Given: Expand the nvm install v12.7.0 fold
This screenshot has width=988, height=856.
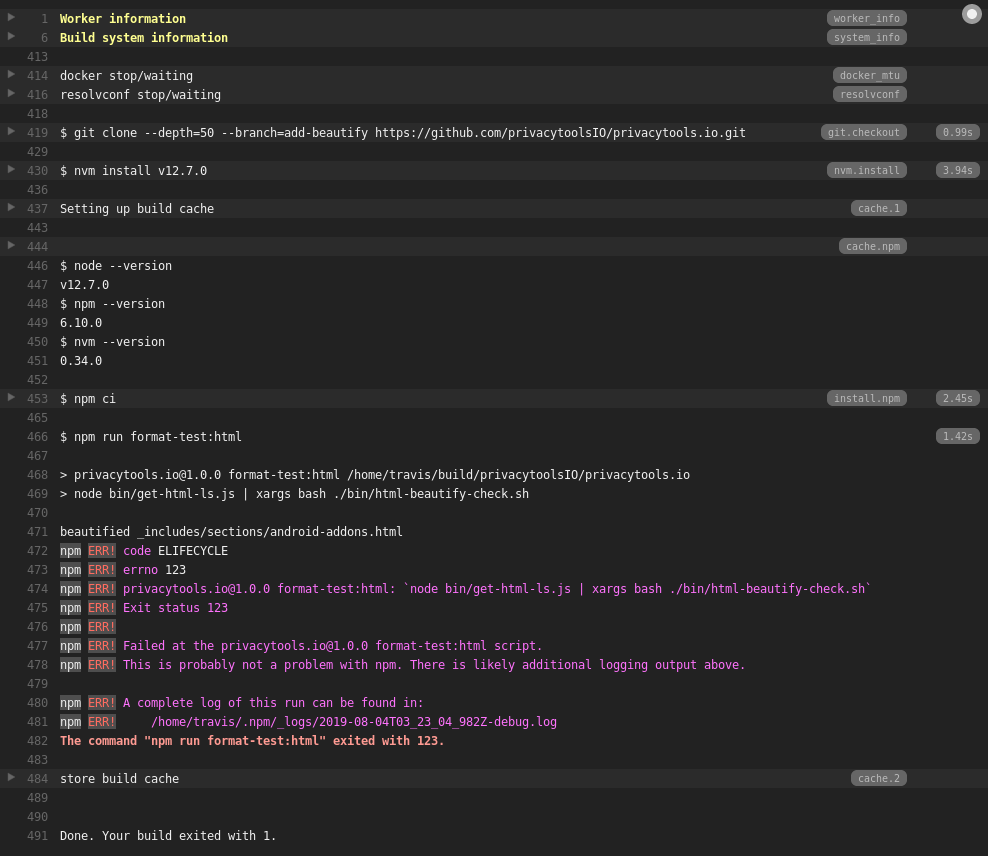Looking at the screenshot, I should [x=11, y=169].
